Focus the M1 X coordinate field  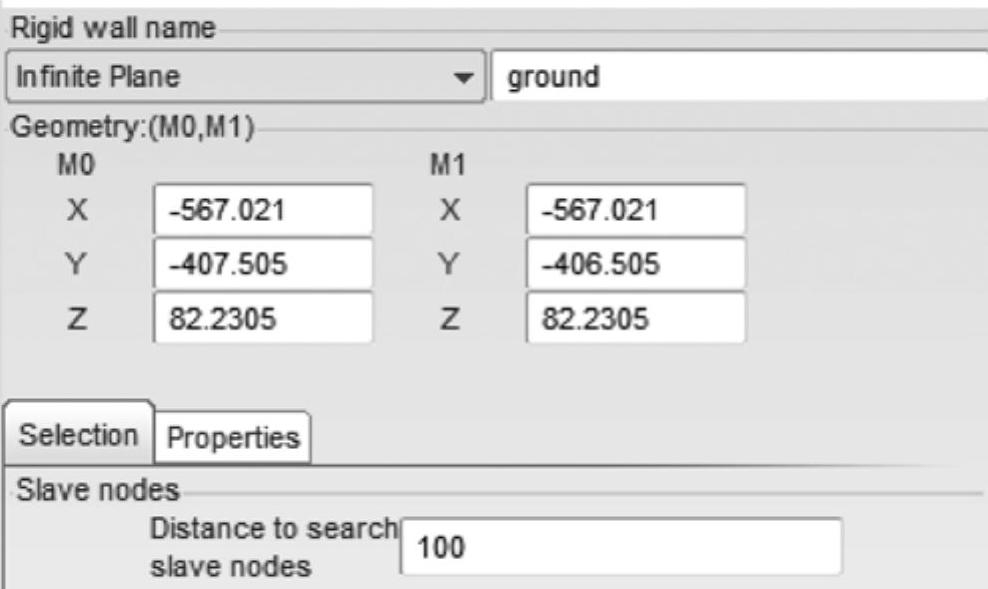[635, 210]
